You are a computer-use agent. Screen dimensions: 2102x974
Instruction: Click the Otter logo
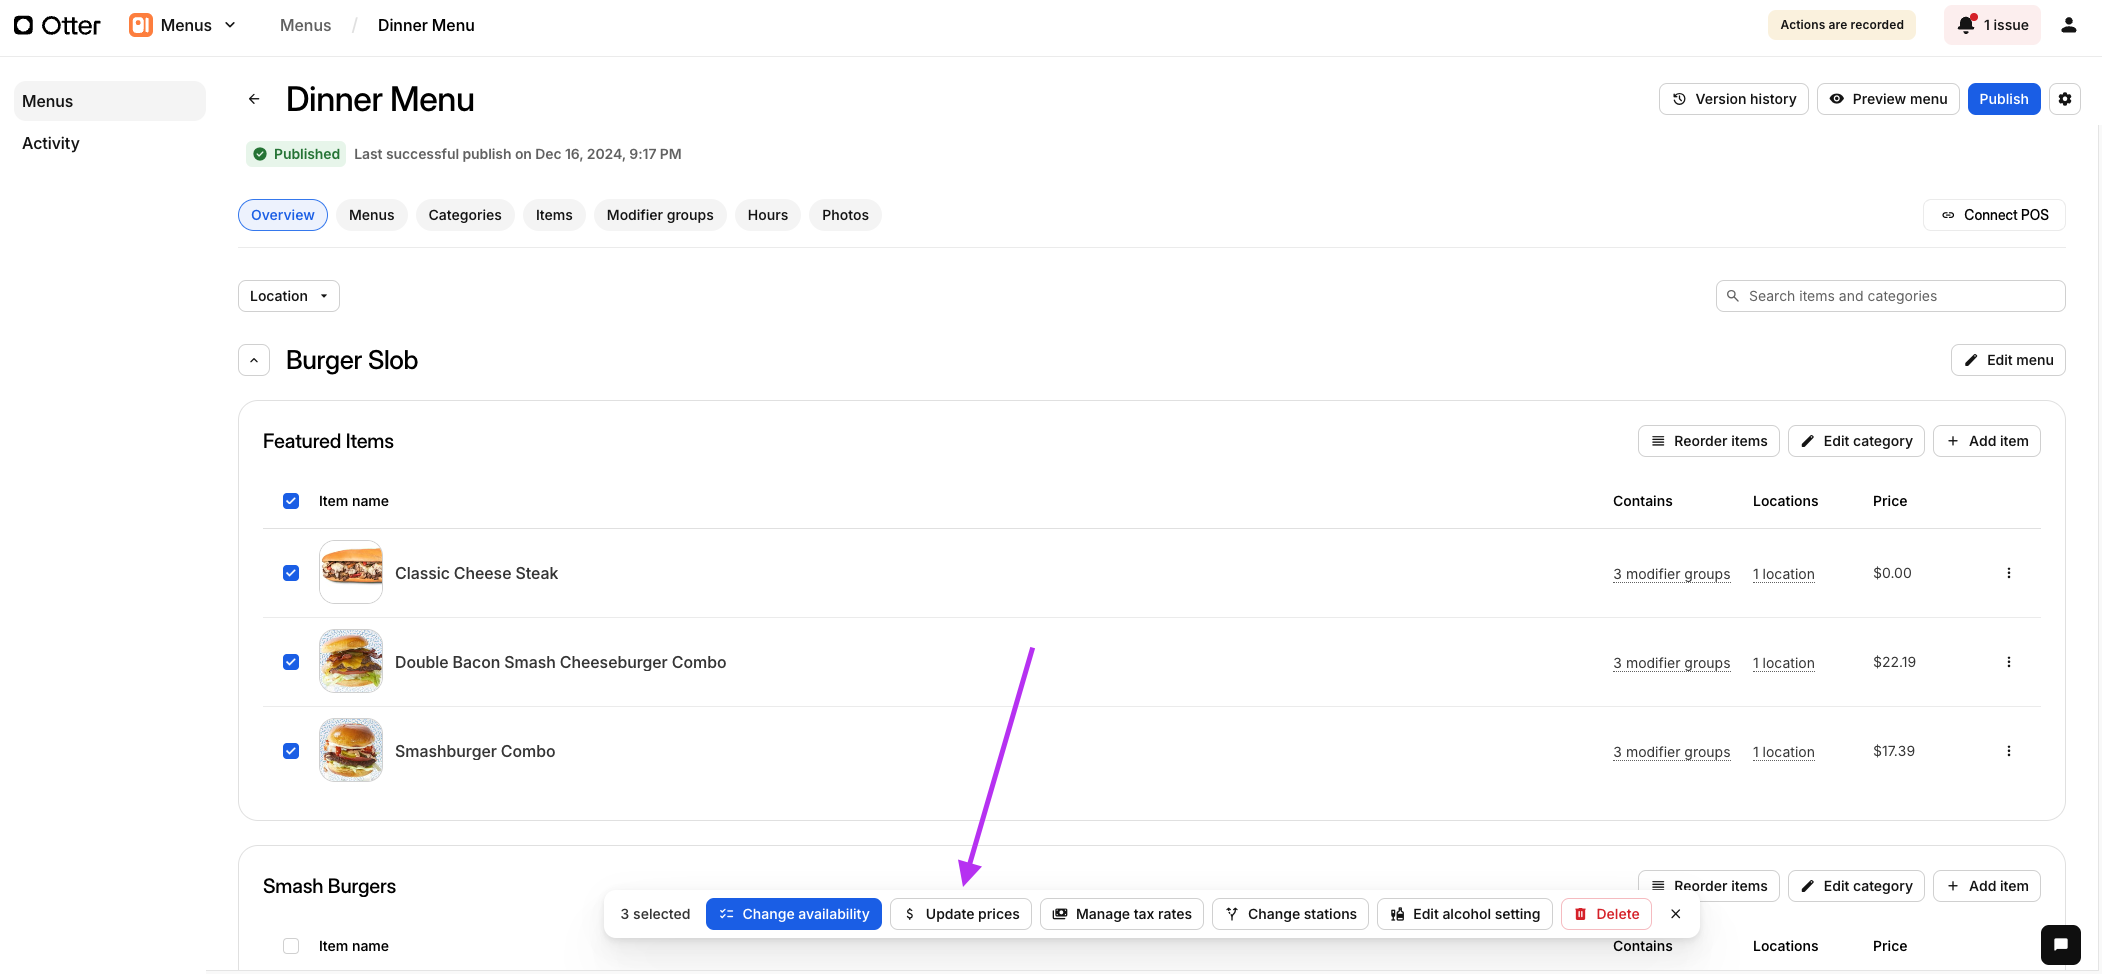(57, 25)
